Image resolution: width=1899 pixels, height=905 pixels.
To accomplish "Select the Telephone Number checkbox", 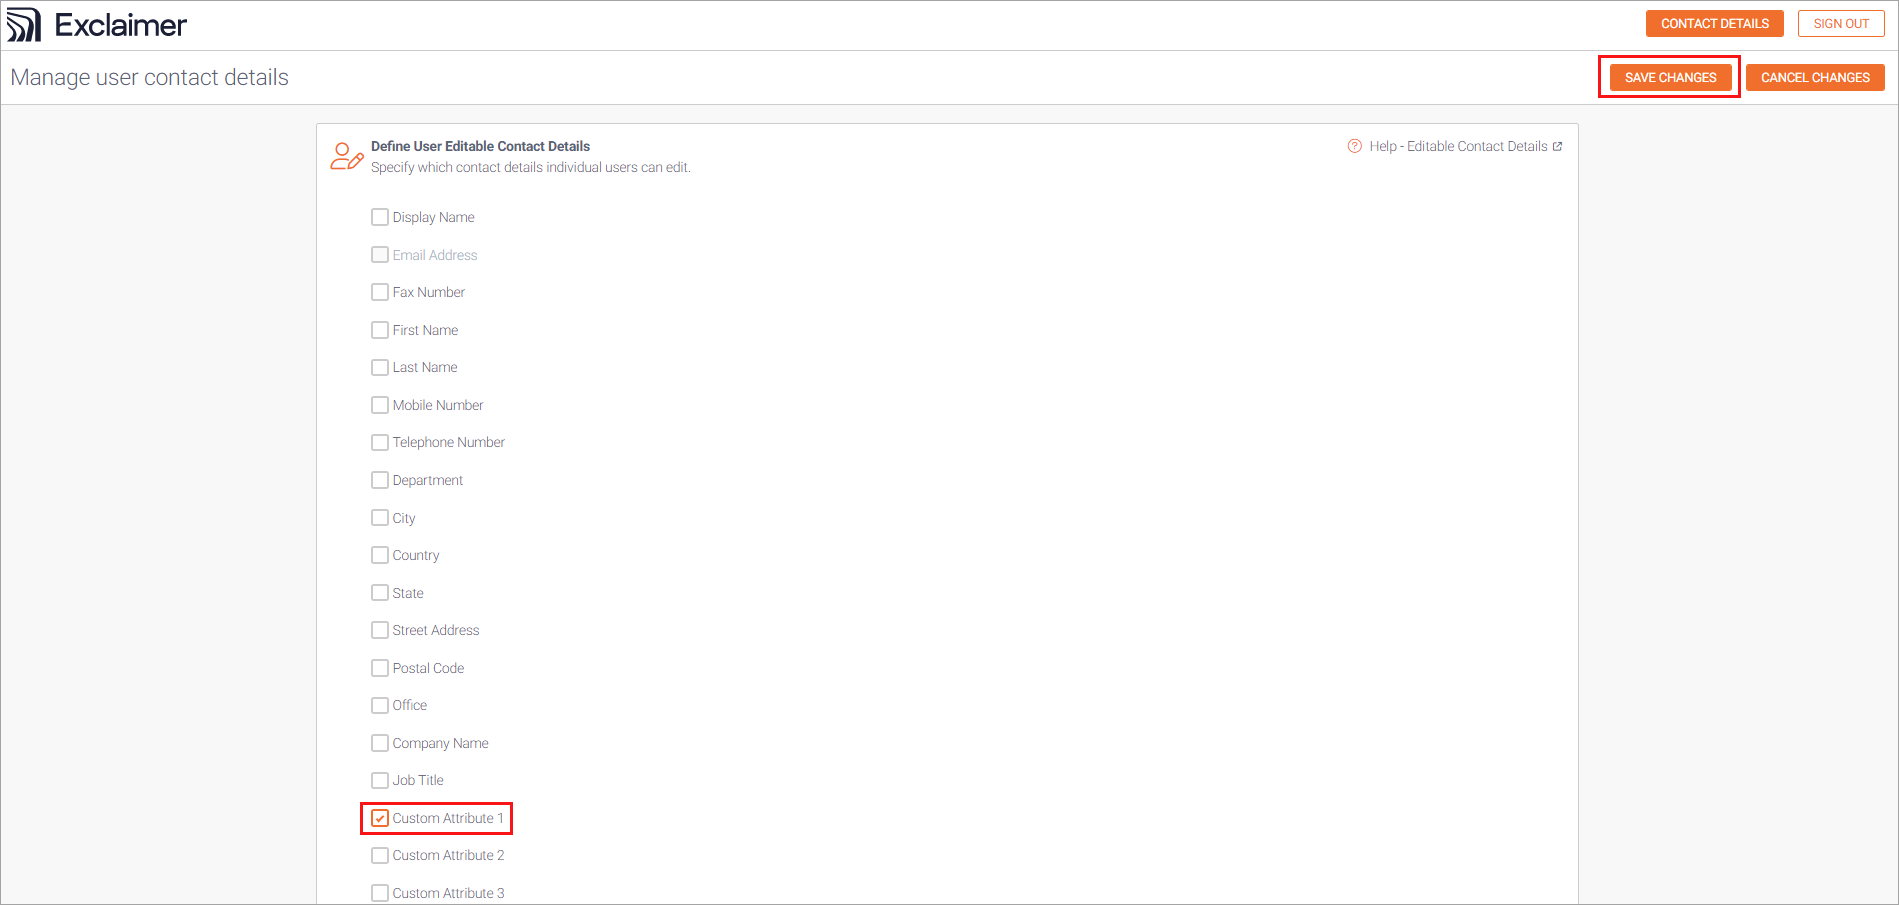I will coord(380,442).
